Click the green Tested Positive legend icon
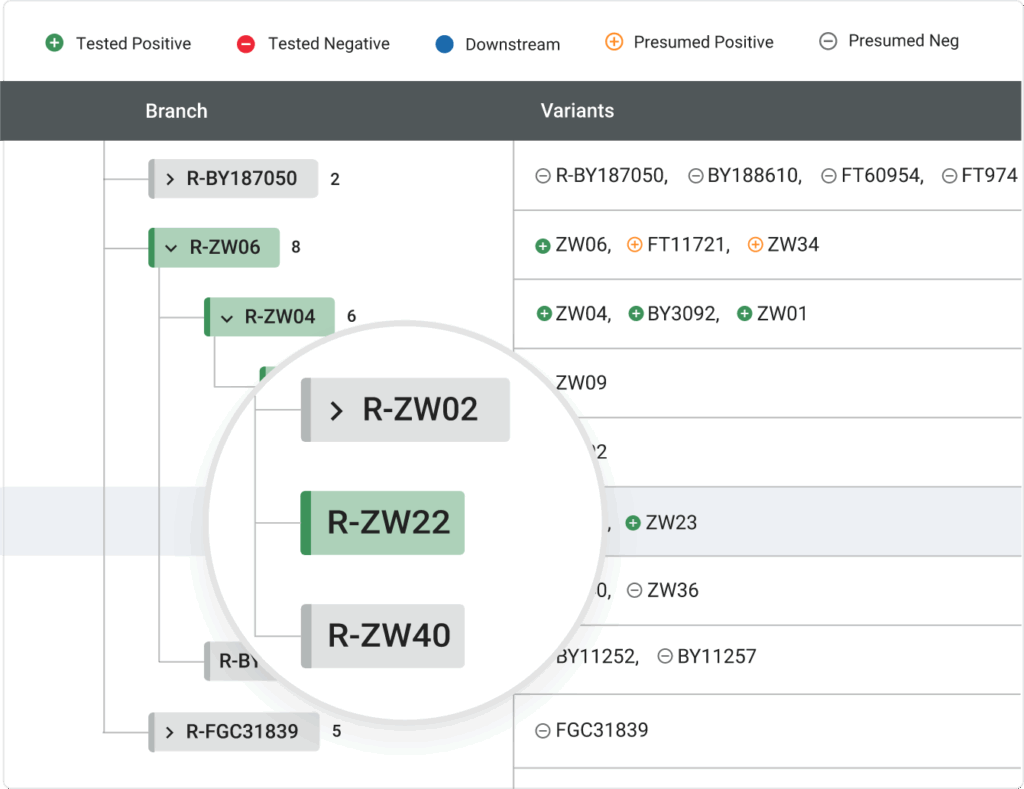 pos(55,43)
